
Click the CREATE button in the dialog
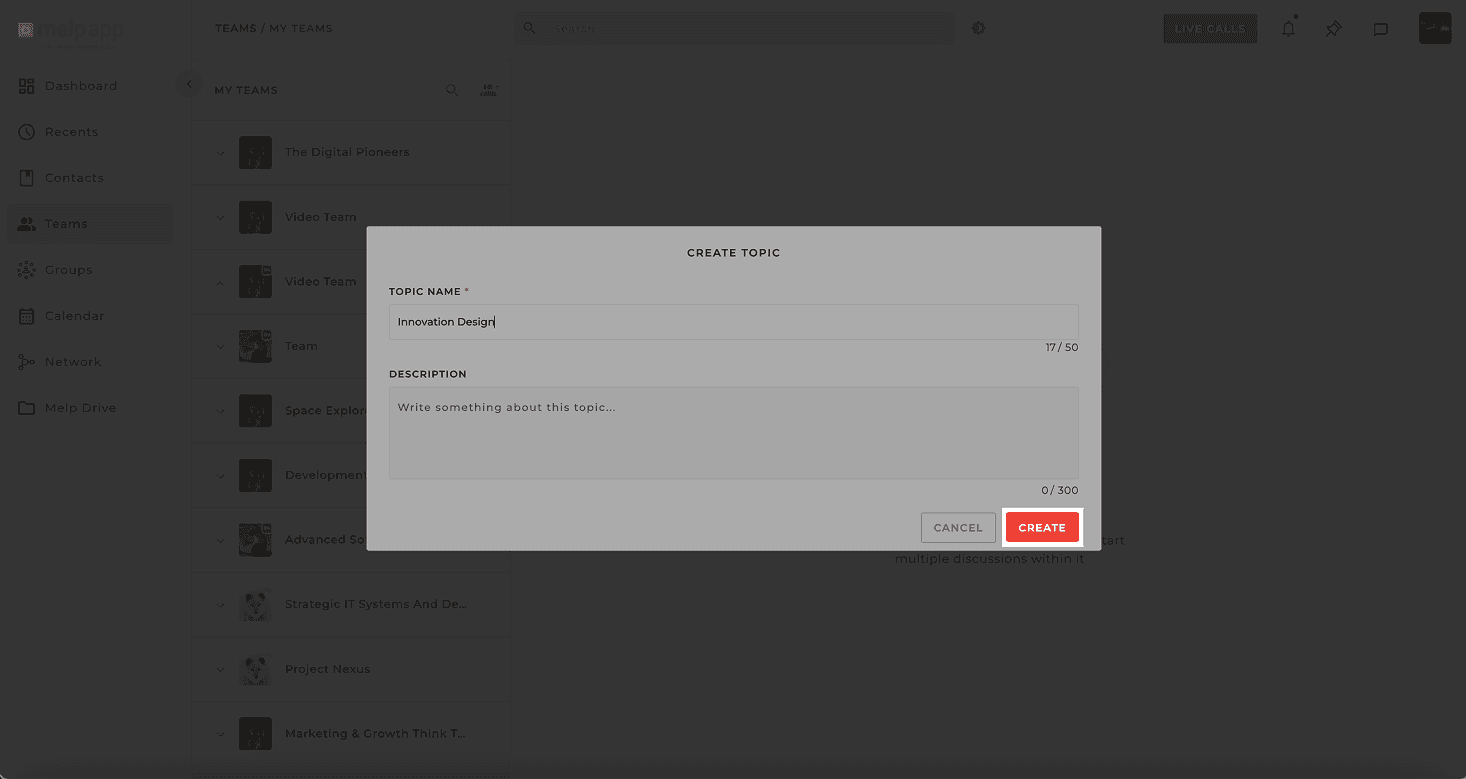tap(1042, 527)
